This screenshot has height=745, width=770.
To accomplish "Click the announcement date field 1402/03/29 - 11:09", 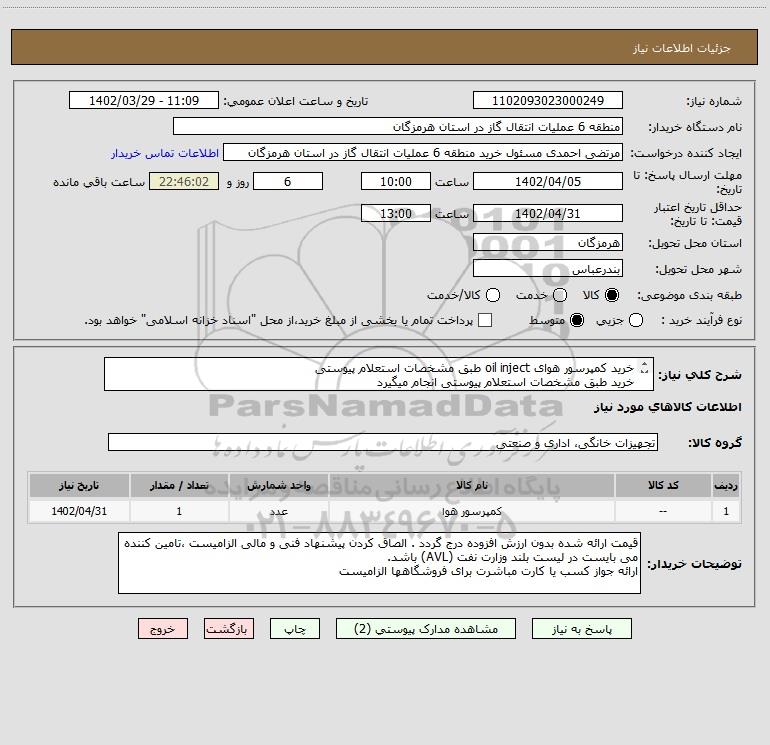I will point(144,100).
